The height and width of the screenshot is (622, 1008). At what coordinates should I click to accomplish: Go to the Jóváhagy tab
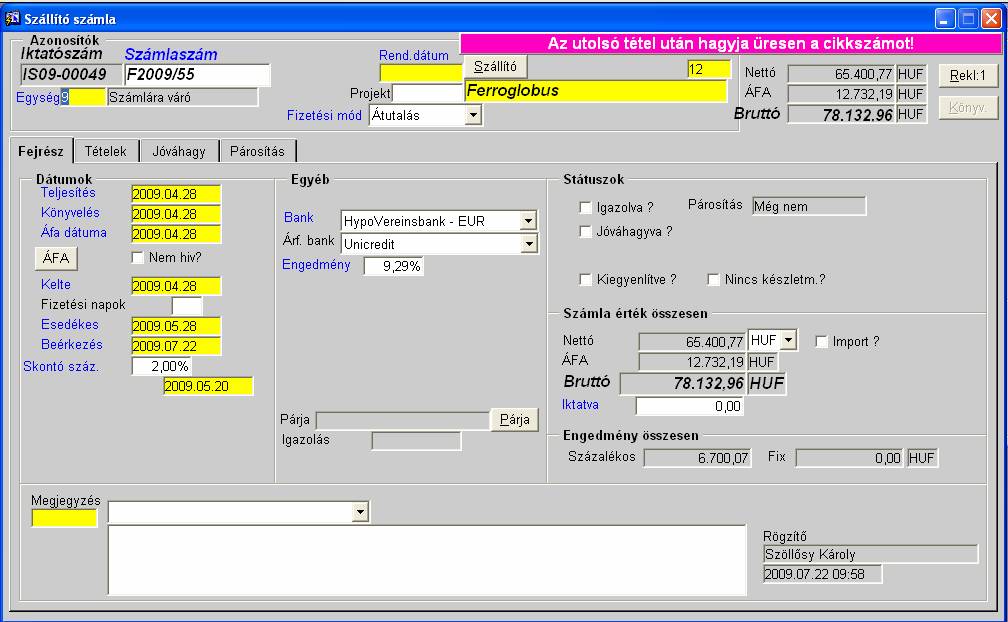[x=179, y=152]
